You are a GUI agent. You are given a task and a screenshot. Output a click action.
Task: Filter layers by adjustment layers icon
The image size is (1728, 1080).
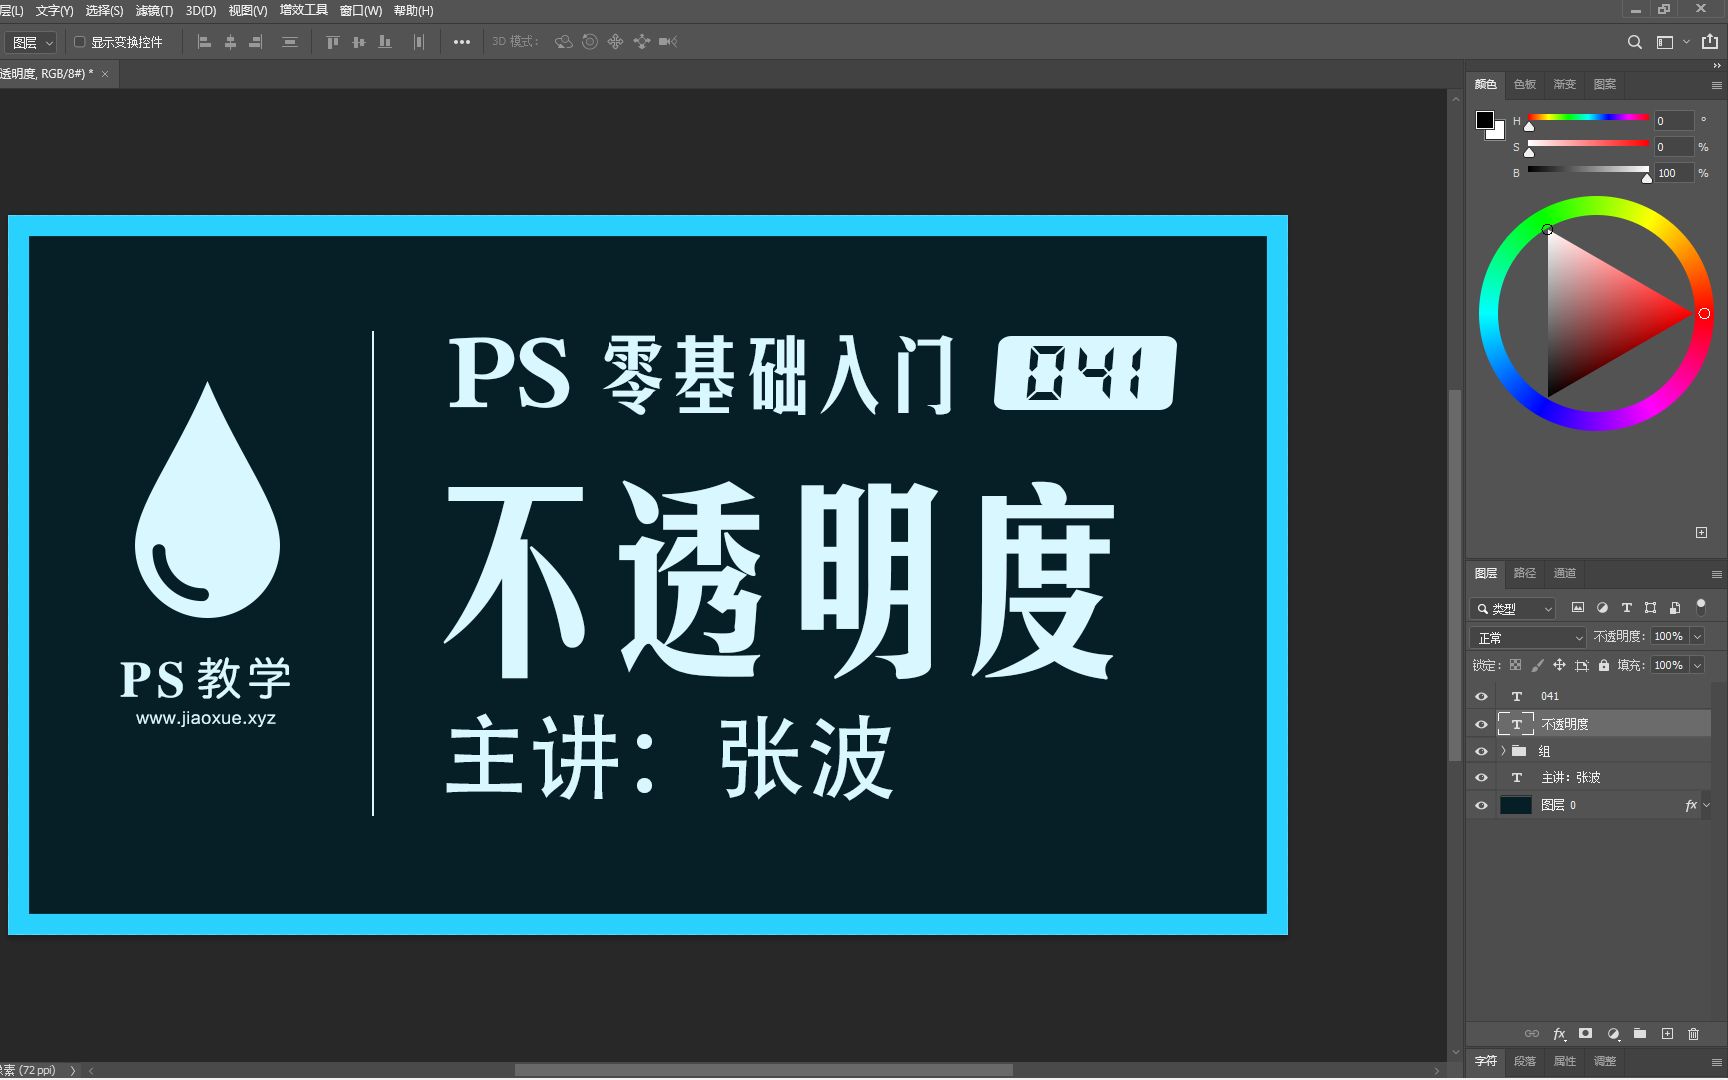pyautogui.click(x=1602, y=607)
